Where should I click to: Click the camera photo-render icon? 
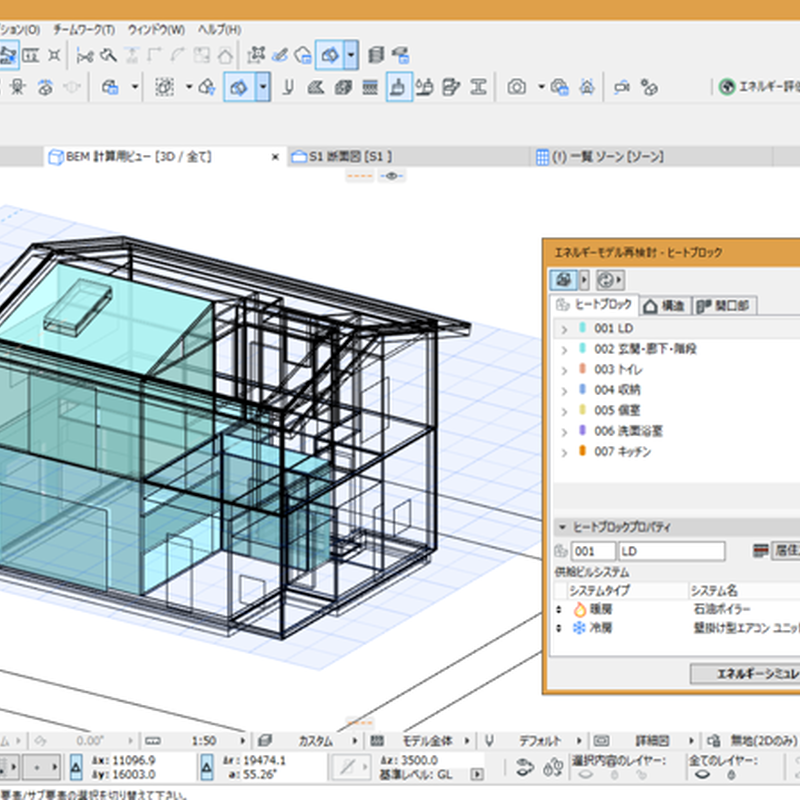click(x=516, y=87)
